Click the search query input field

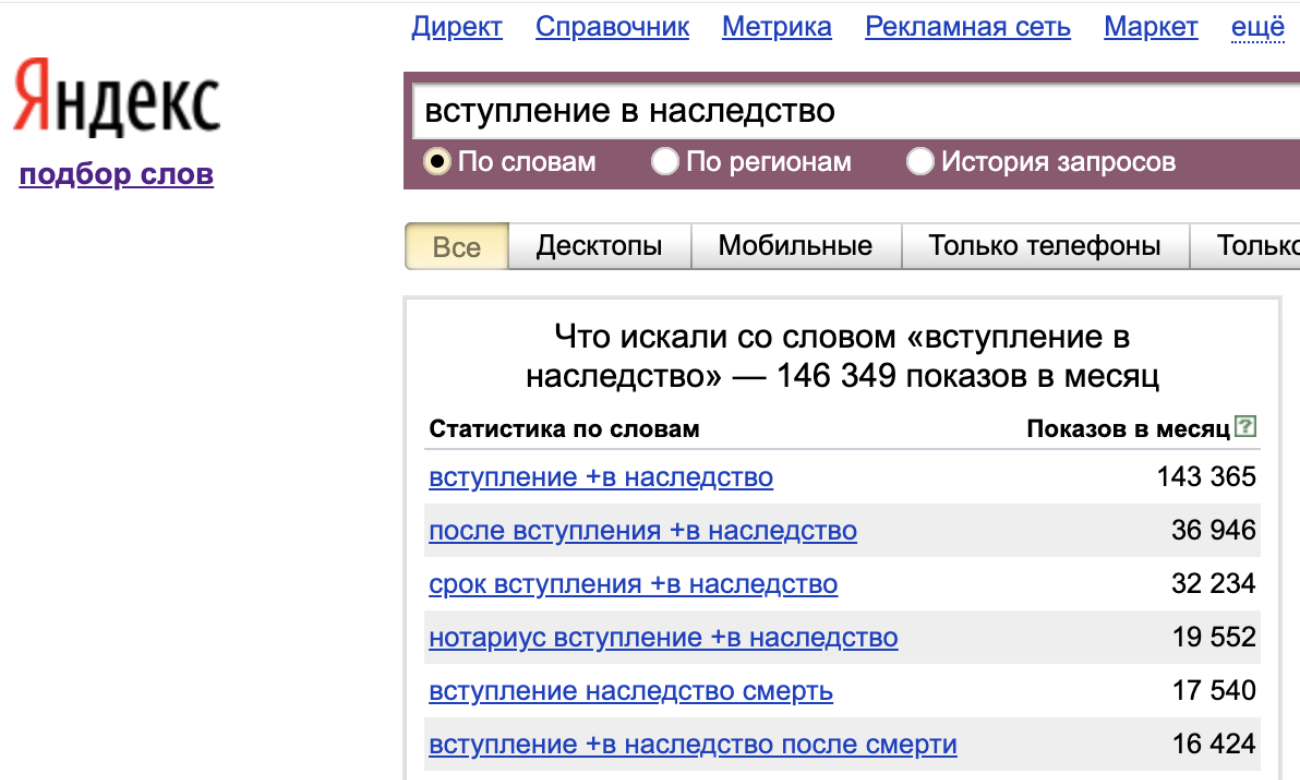(850, 110)
